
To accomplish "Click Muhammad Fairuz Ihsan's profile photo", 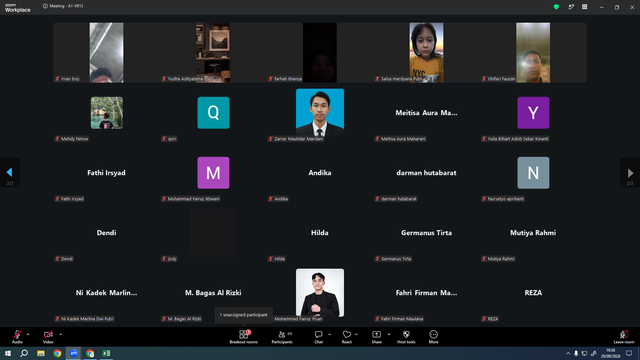I will coord(320,293).
